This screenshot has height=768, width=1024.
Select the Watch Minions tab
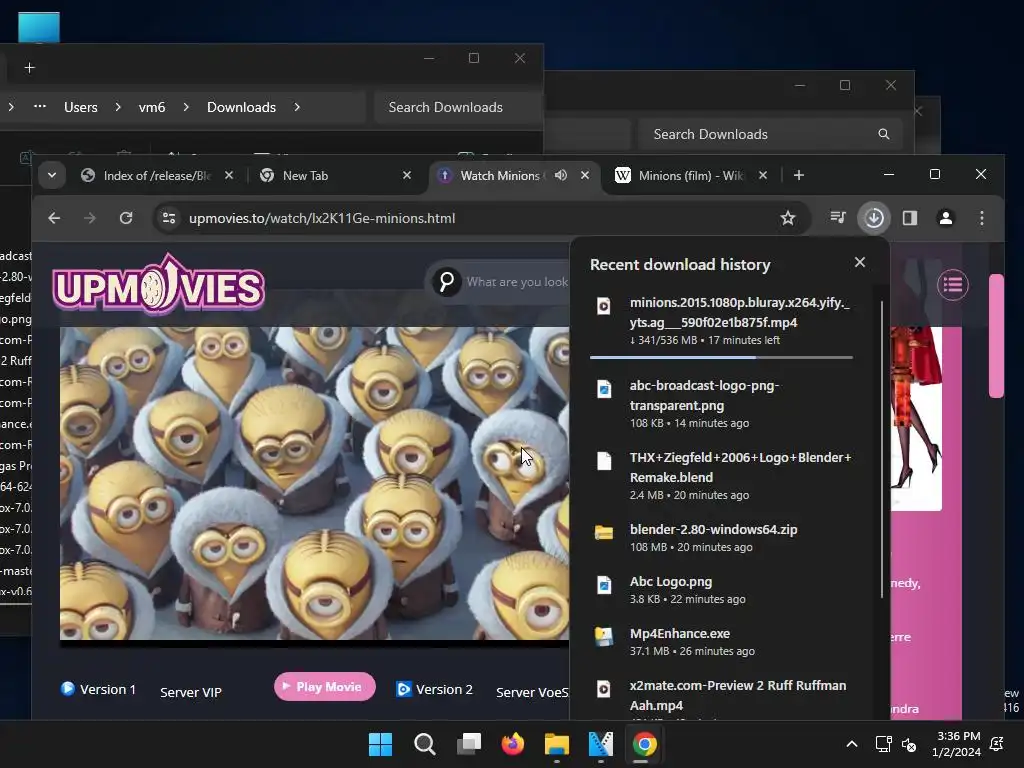(501, 175)
